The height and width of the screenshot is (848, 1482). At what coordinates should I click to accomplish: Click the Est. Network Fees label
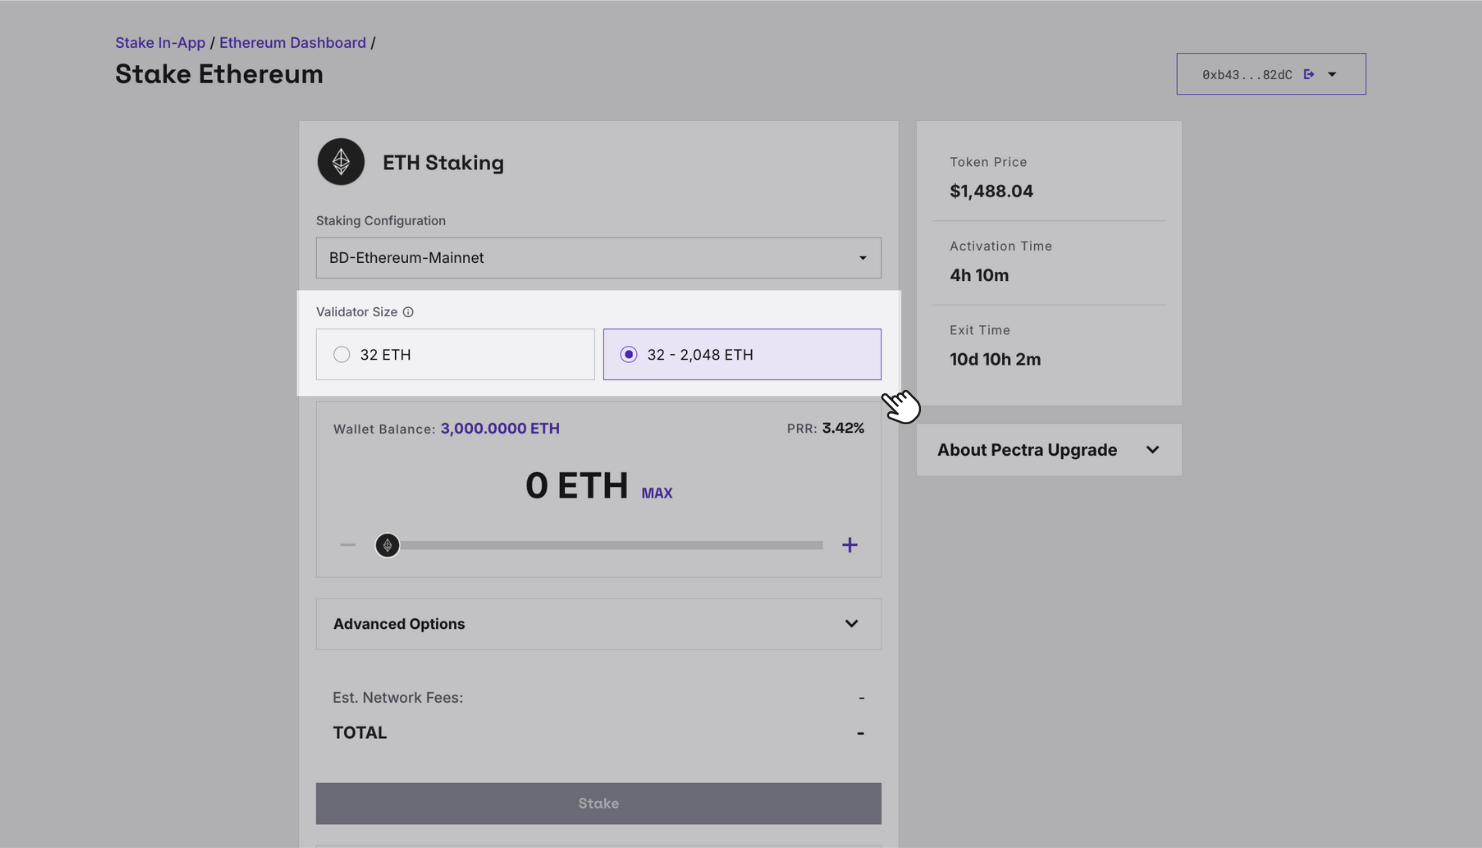pyautogui.click(x=398, y=698)
